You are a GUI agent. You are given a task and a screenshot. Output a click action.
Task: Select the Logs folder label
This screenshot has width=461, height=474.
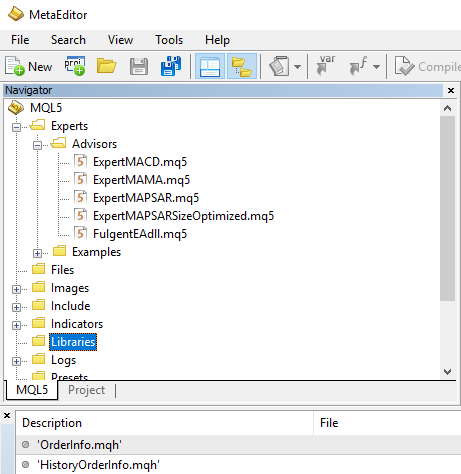point(63,360)
